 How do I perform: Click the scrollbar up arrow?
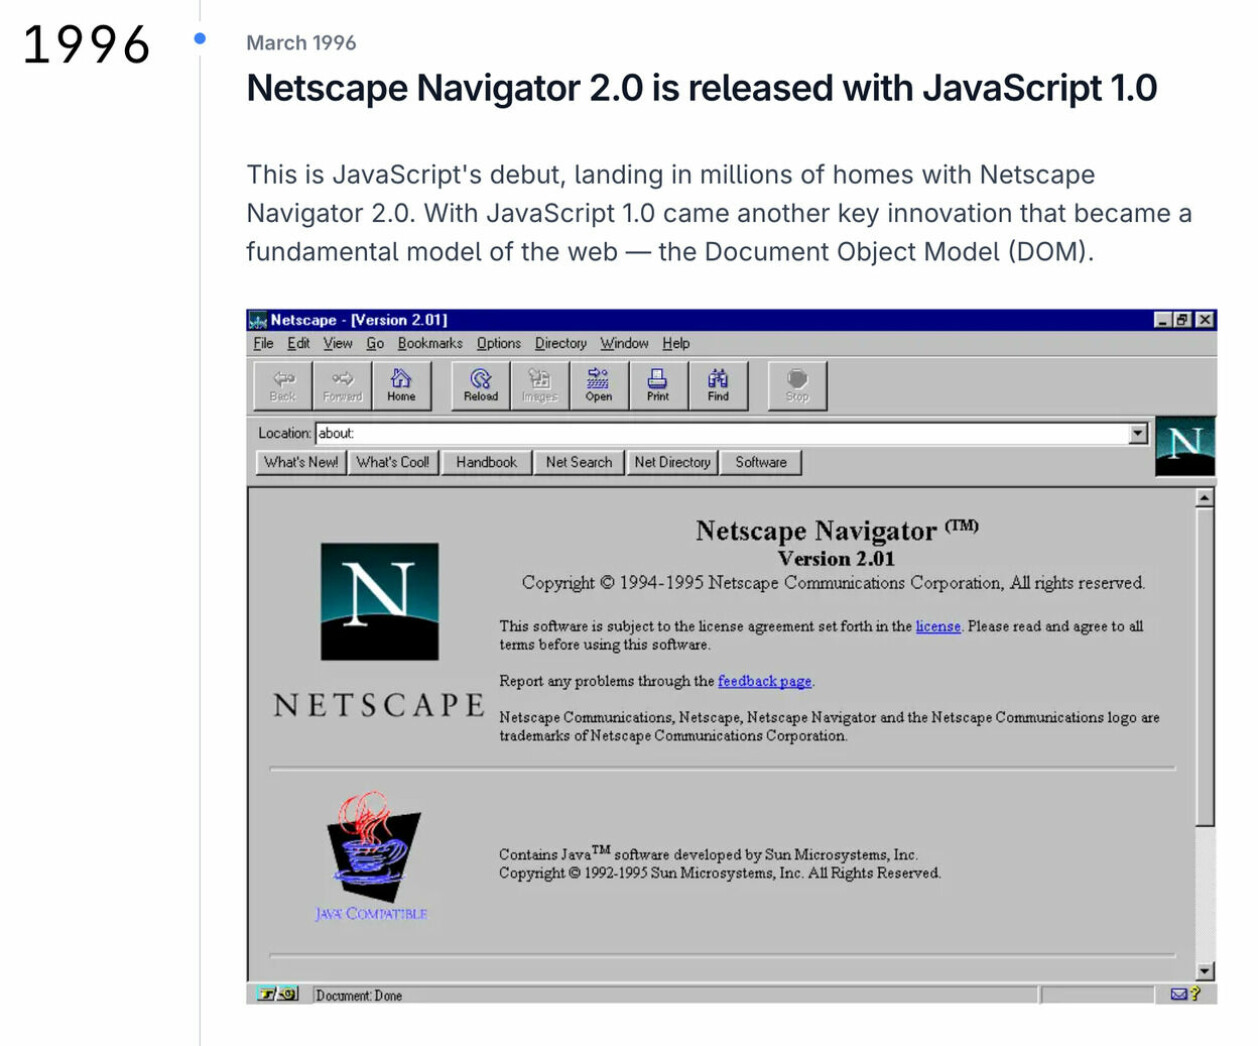pos(1205,498)
